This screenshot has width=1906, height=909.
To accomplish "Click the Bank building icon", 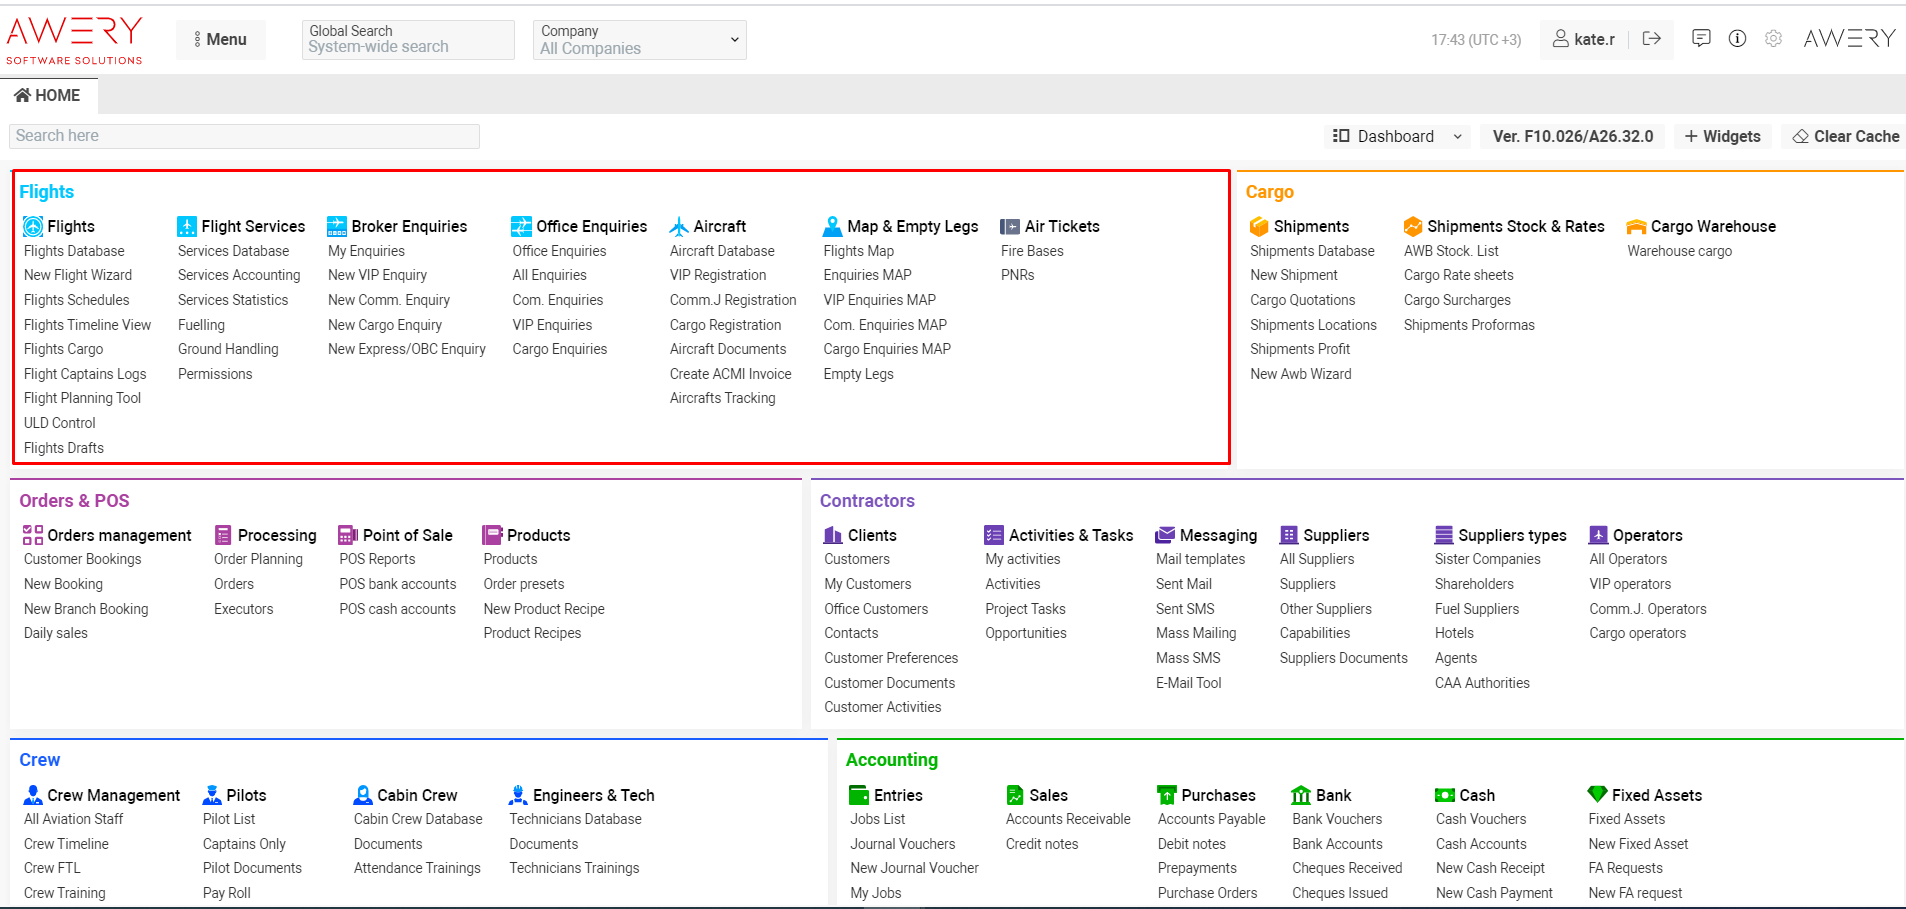I will (x=1301, y=796).
